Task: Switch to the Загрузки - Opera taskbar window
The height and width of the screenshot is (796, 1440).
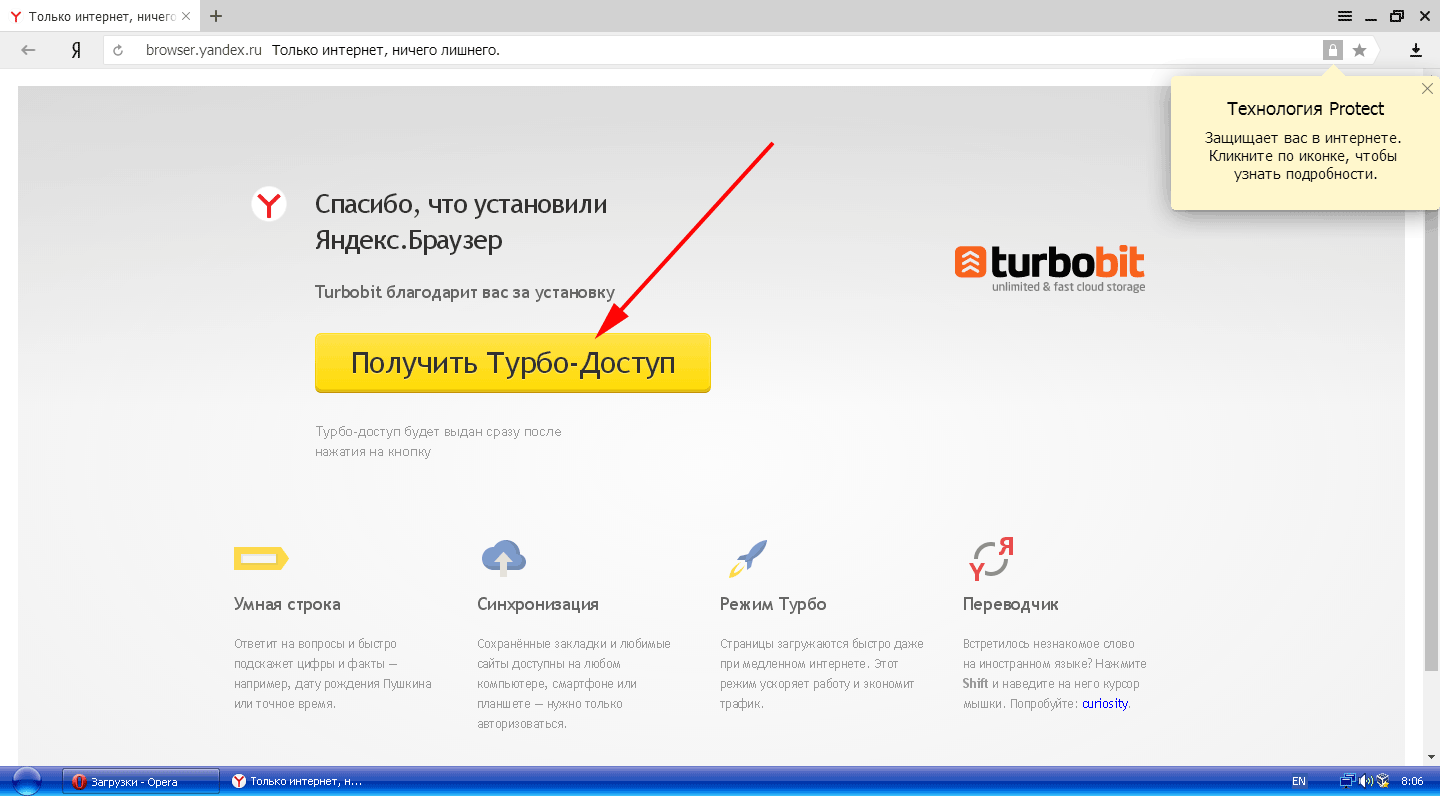Action: tap(141, 781)
